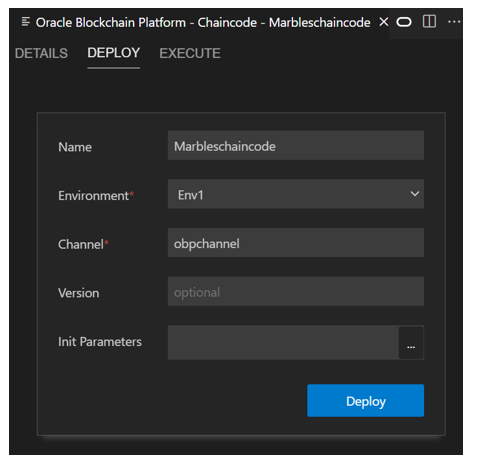Image resolution: width=478 pixels, height=473 pixels.
Task: Click the Channel field with obpchannel
Action: click(x=296, y=243)
